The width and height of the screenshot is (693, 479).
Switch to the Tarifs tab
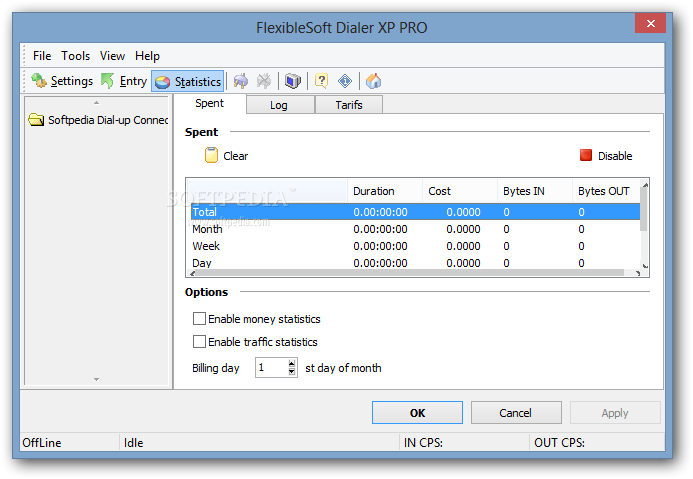click(349, 105)
